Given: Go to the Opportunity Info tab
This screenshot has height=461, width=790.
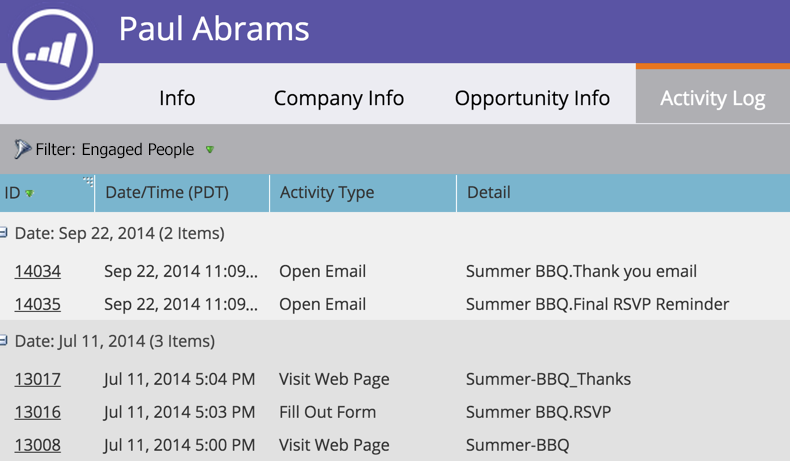Looking at the screenshot, I should click(532, 98).
